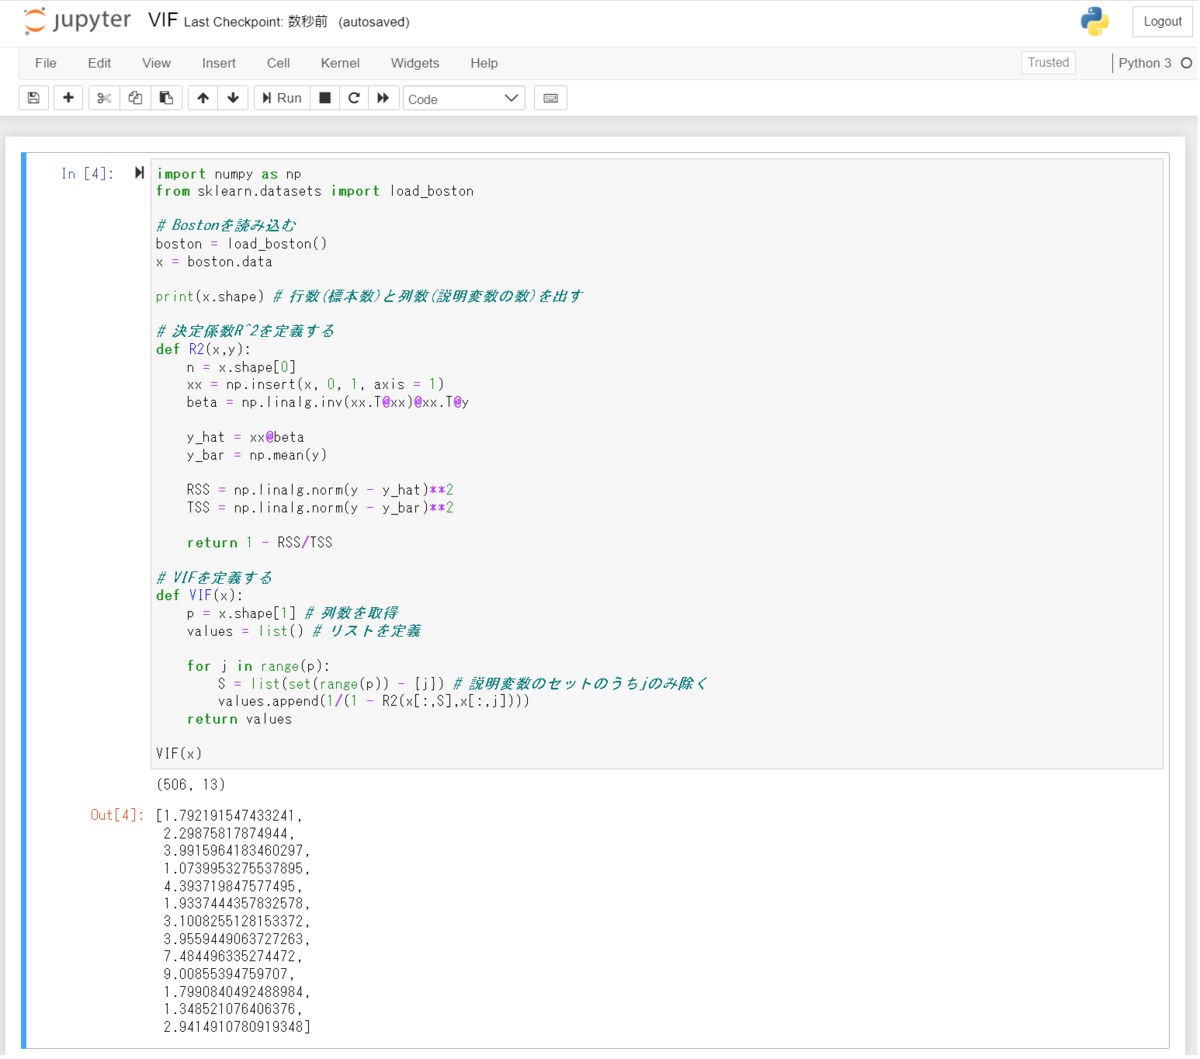Restart the kernel with the circular arrow icon
Image resolution: width=1200 pixels, height=1059 pixels.
click(354, 98)
